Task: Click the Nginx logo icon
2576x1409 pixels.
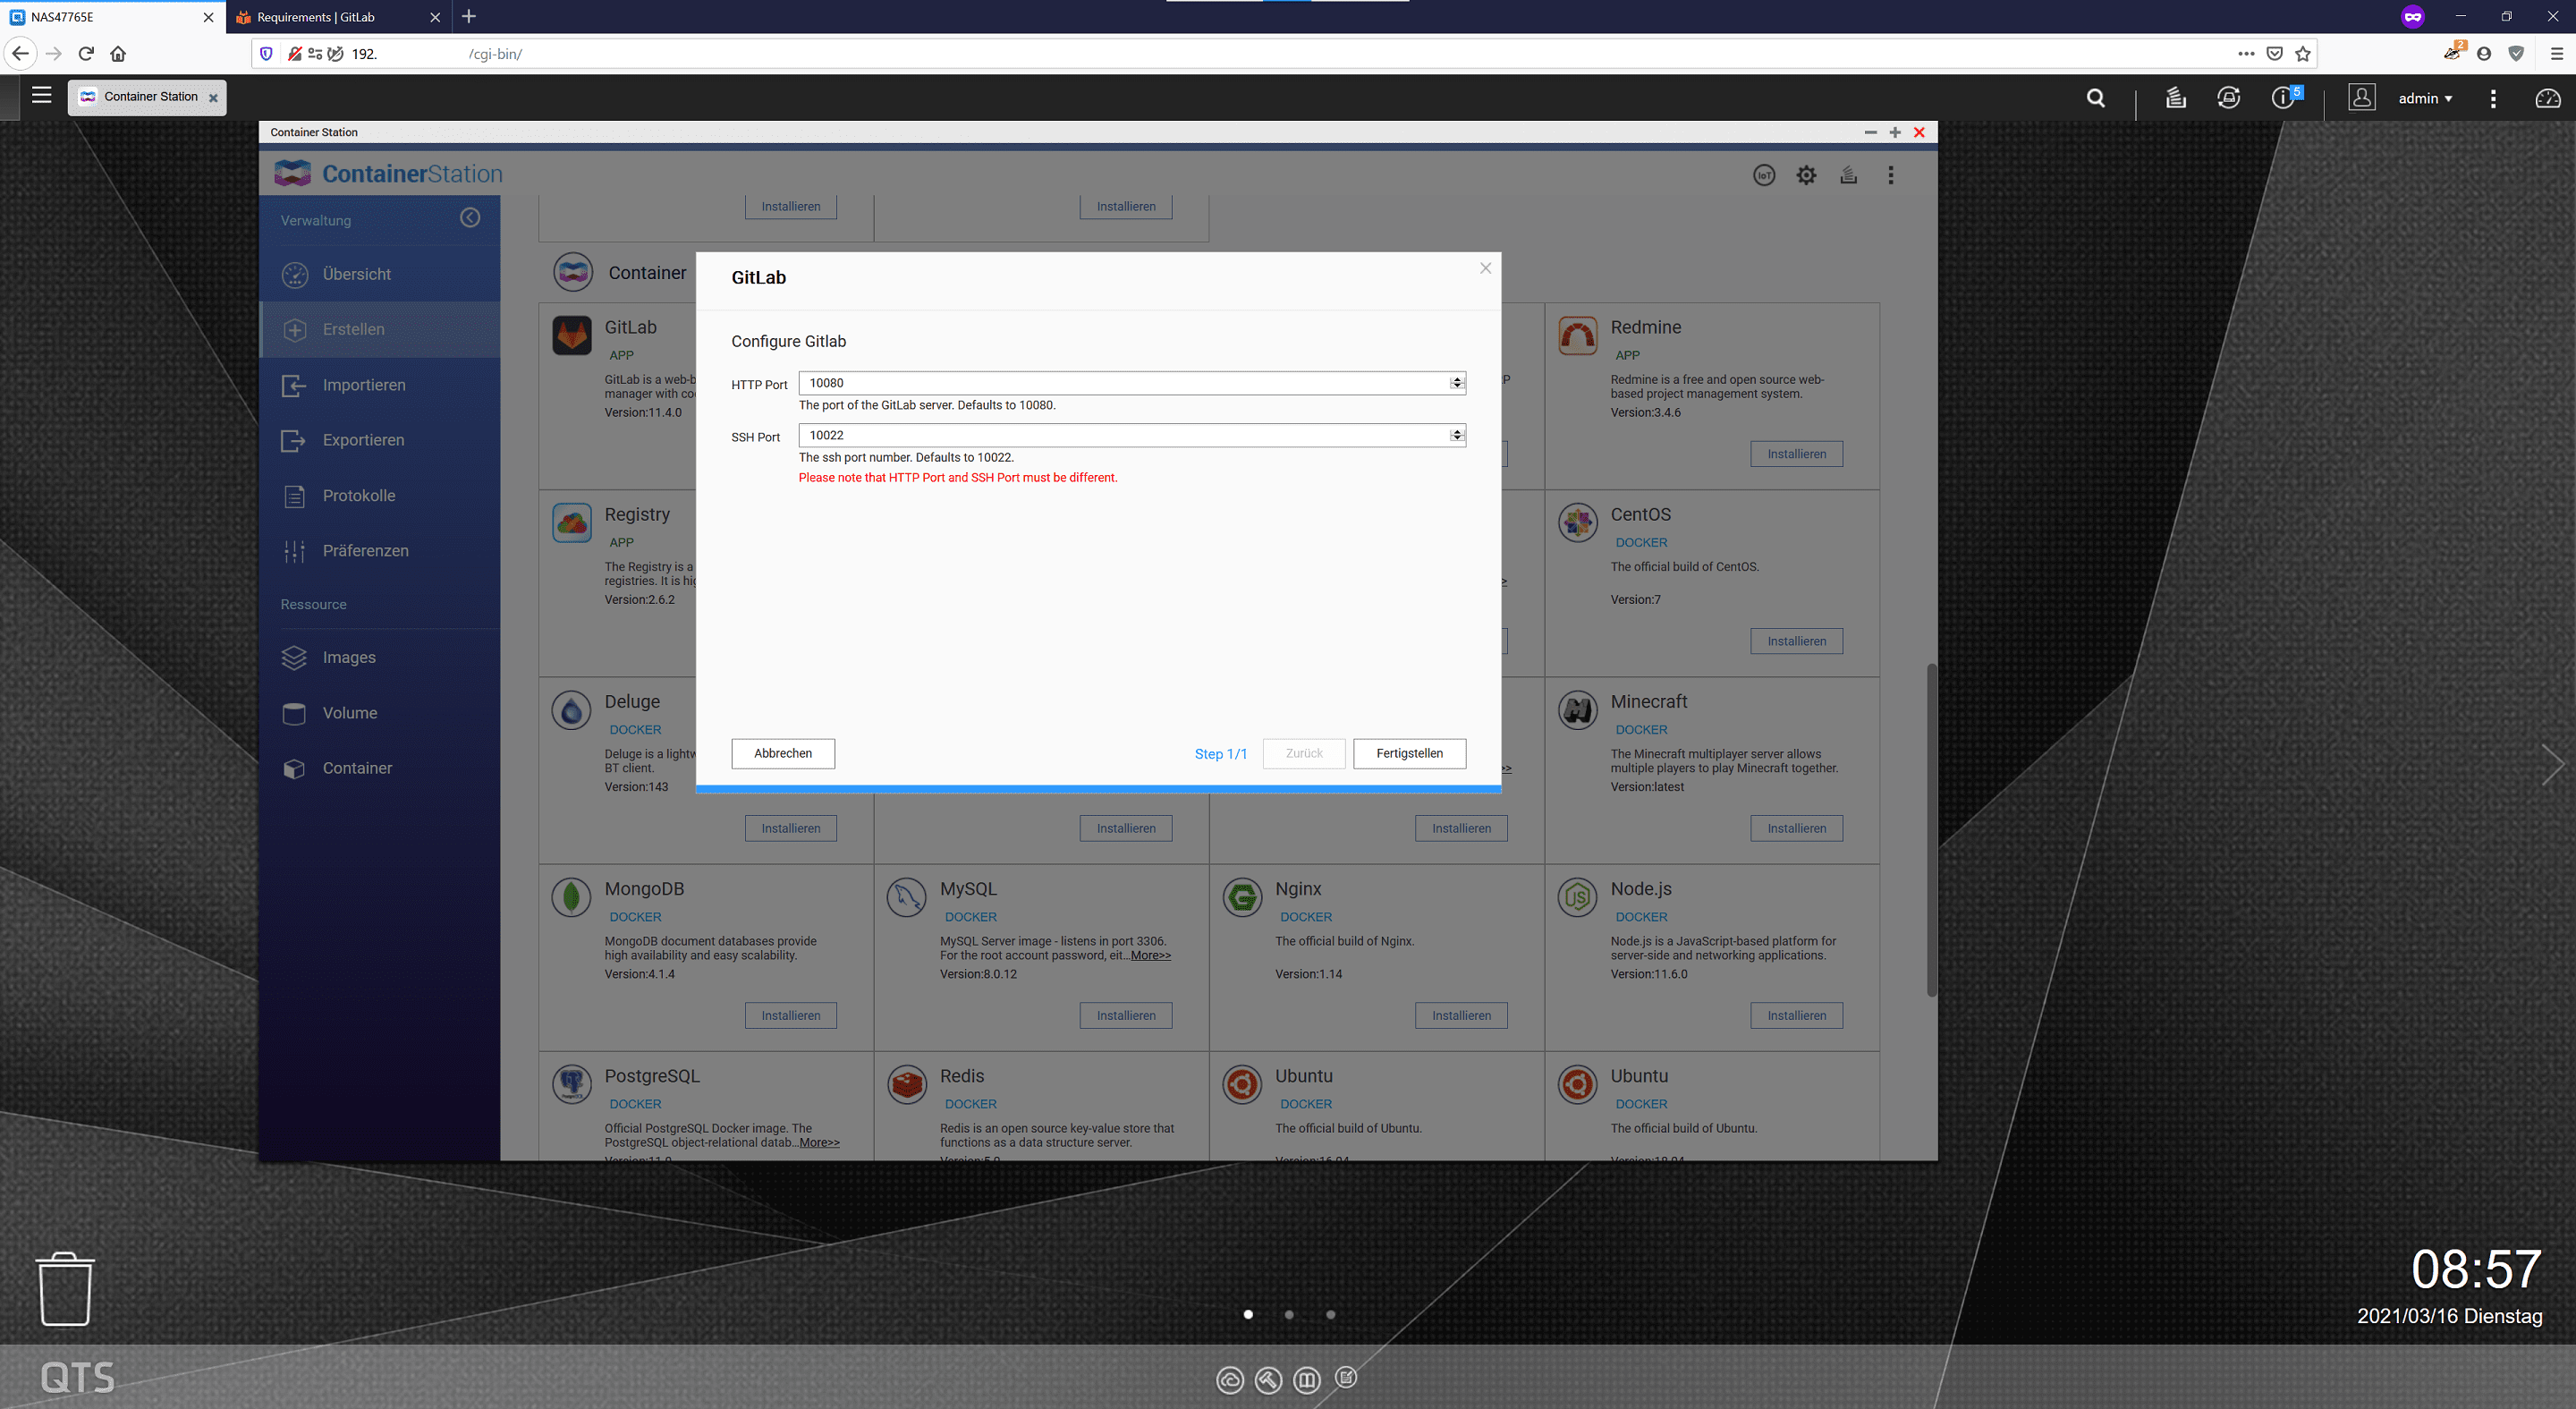Action: pos(1242,897)
